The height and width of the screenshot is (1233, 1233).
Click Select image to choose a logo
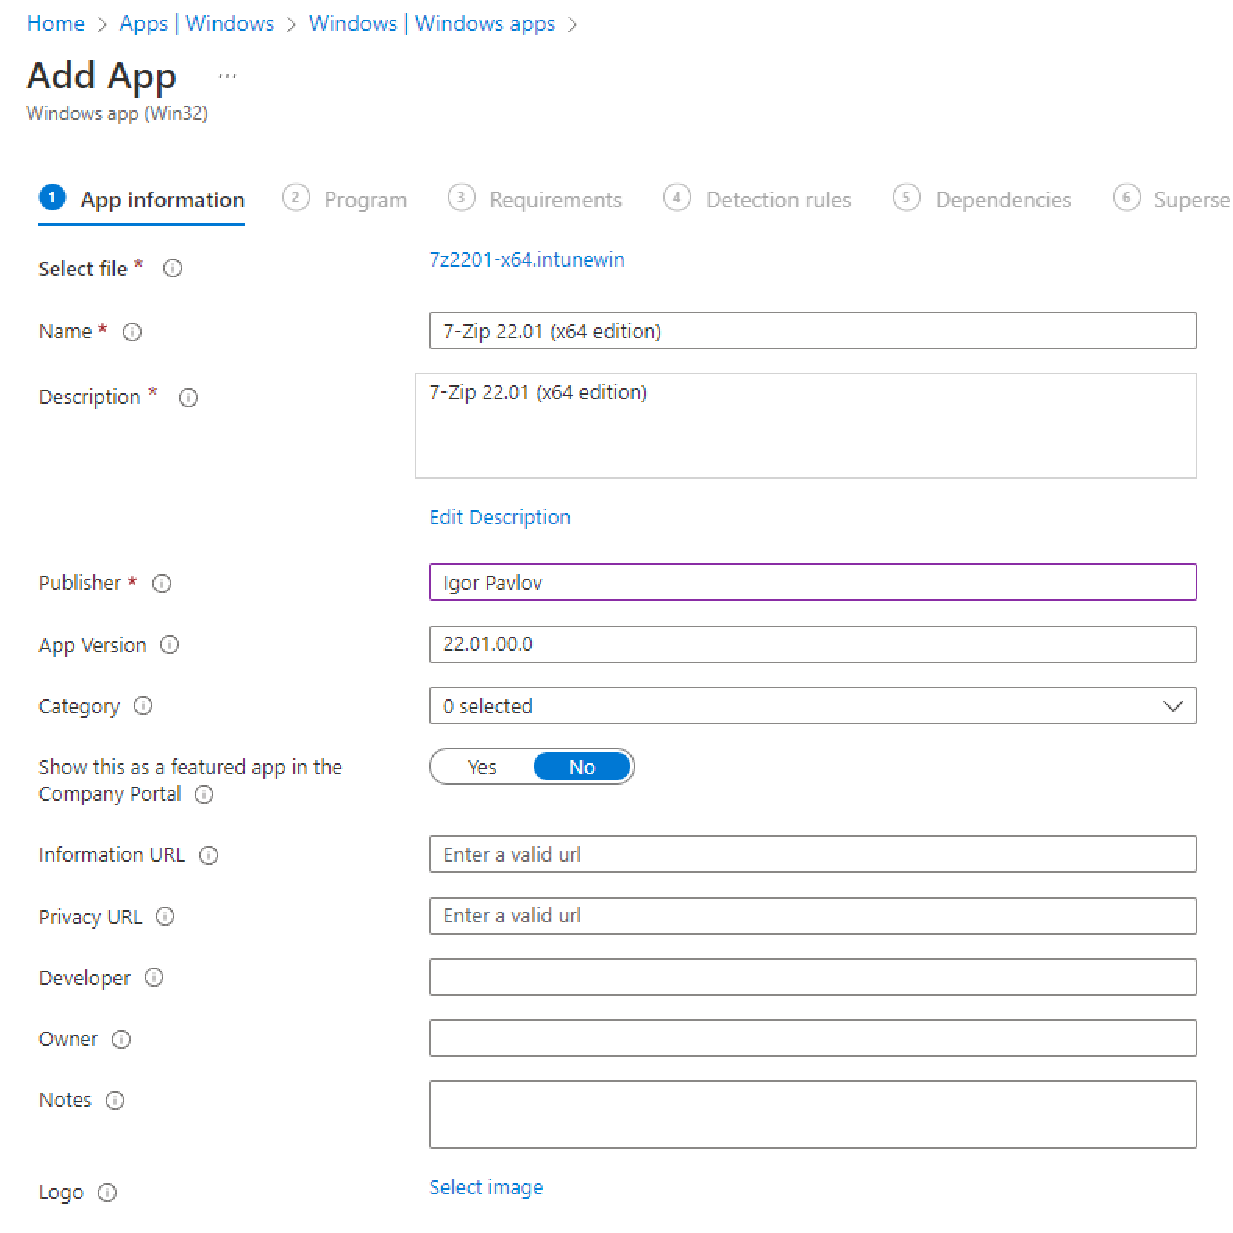(x=486, y=1187)
